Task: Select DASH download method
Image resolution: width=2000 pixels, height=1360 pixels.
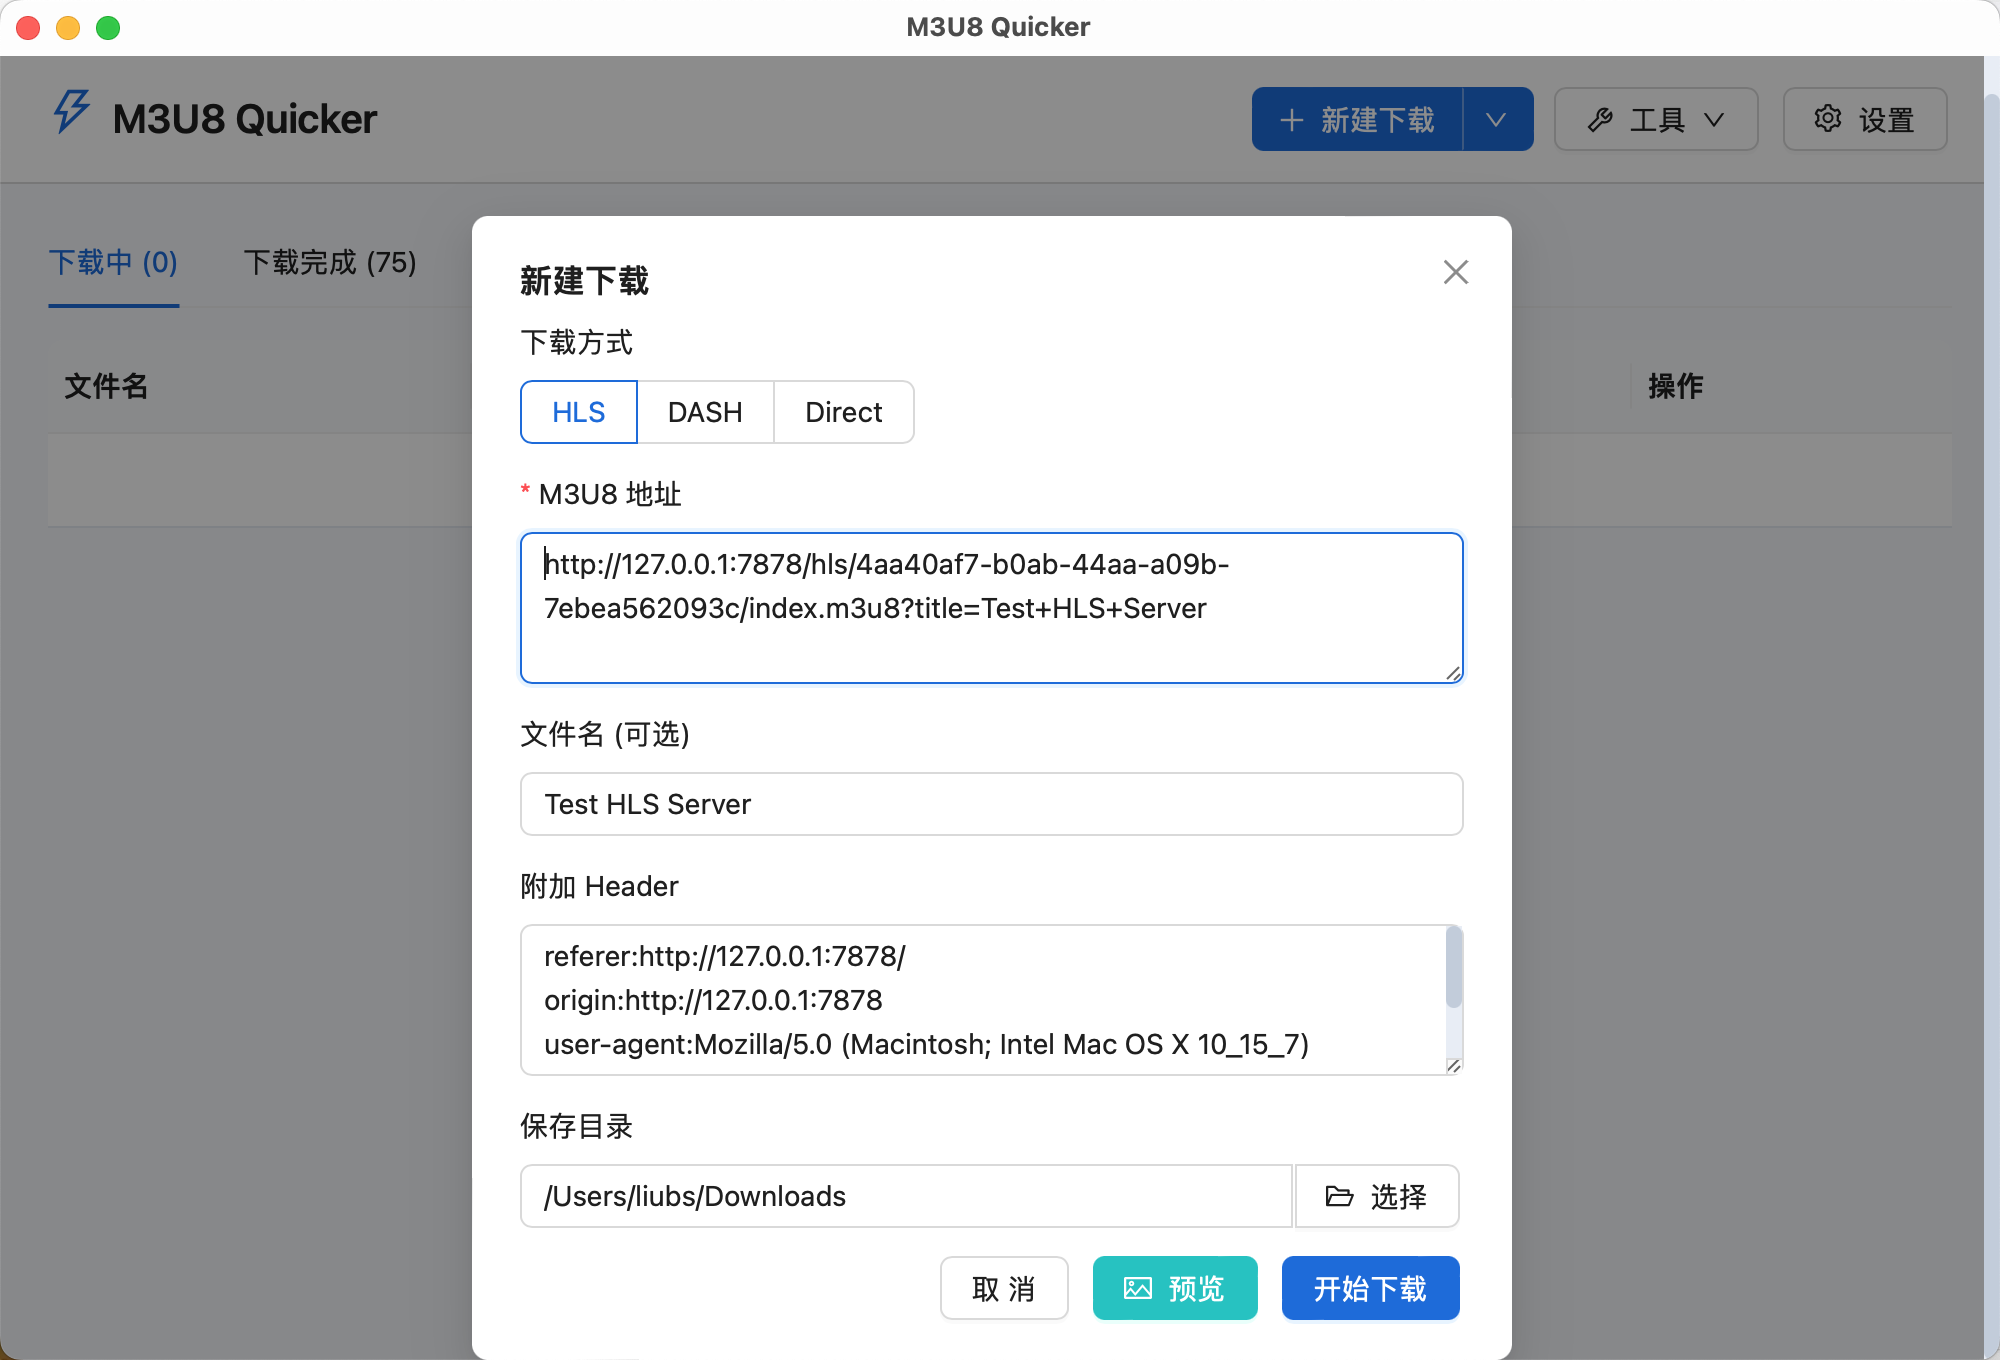Action: (x=705, y=412)
